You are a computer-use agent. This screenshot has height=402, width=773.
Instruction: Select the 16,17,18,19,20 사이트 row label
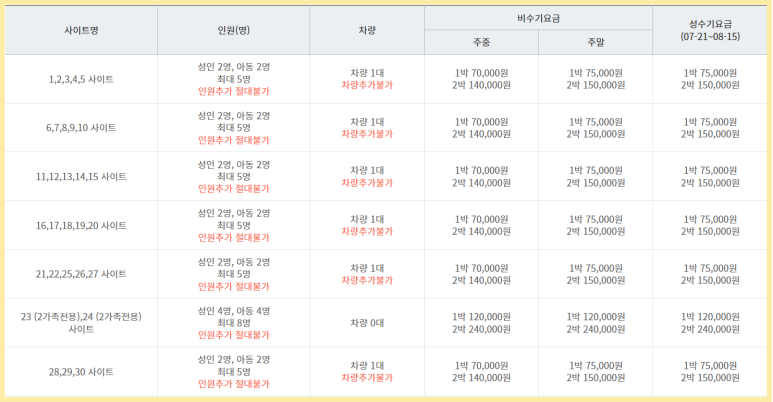81,225
